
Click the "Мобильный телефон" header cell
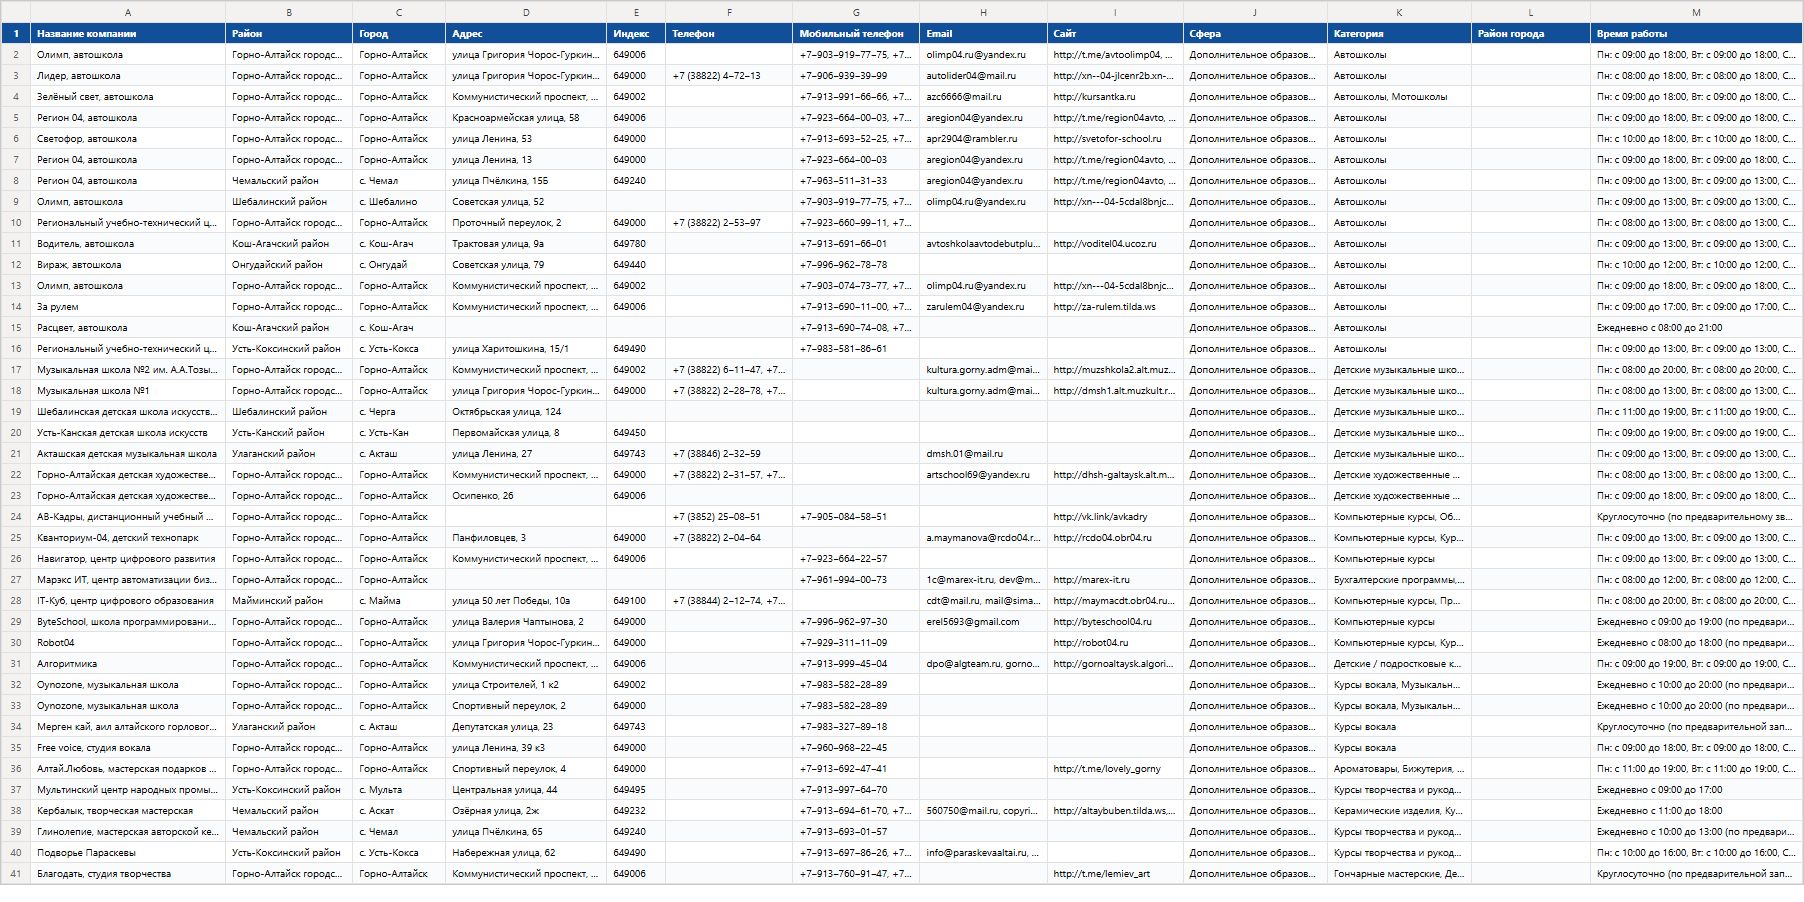point(856,33)
